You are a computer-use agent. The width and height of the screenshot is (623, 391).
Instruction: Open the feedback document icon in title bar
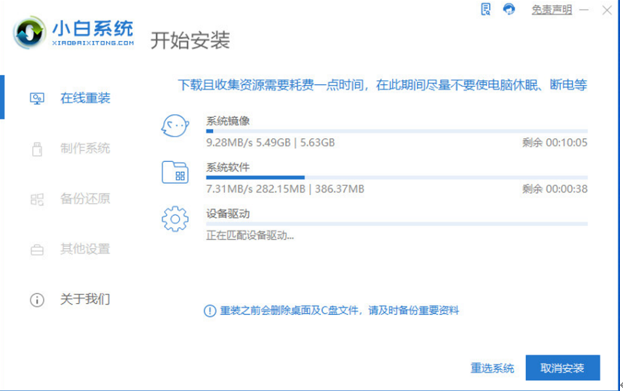coord(486,9)
